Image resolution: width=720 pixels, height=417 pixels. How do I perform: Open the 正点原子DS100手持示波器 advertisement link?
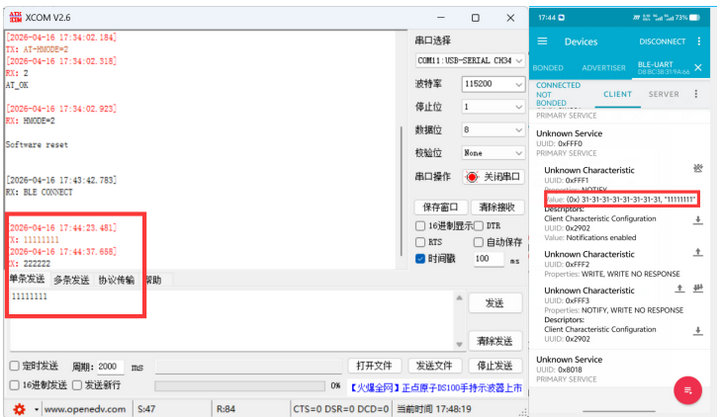(x=436, y=388)
